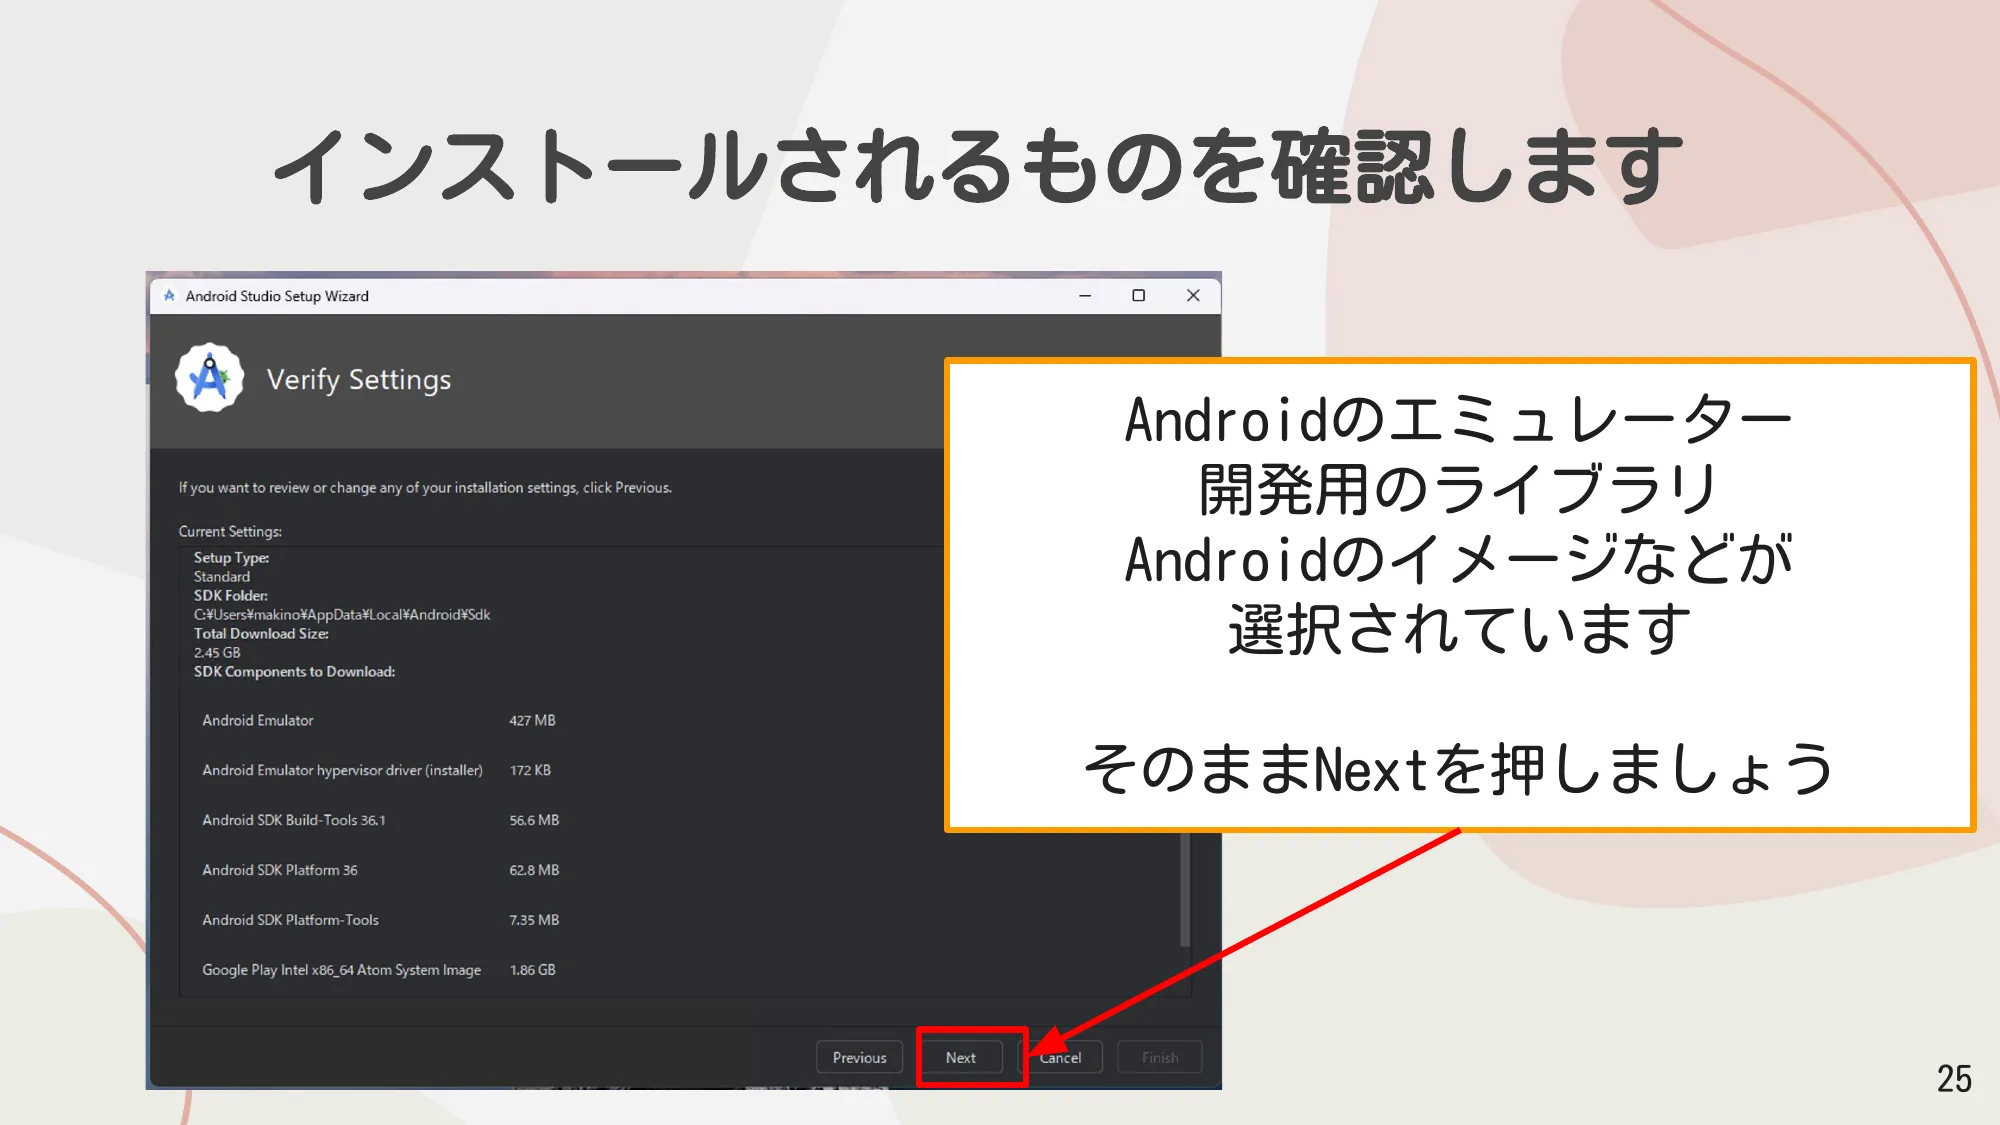Image resolution: width=2000 pixels, height=1125 pixels.
Task: Click the 427 MB size value
Action: point(532,720)
